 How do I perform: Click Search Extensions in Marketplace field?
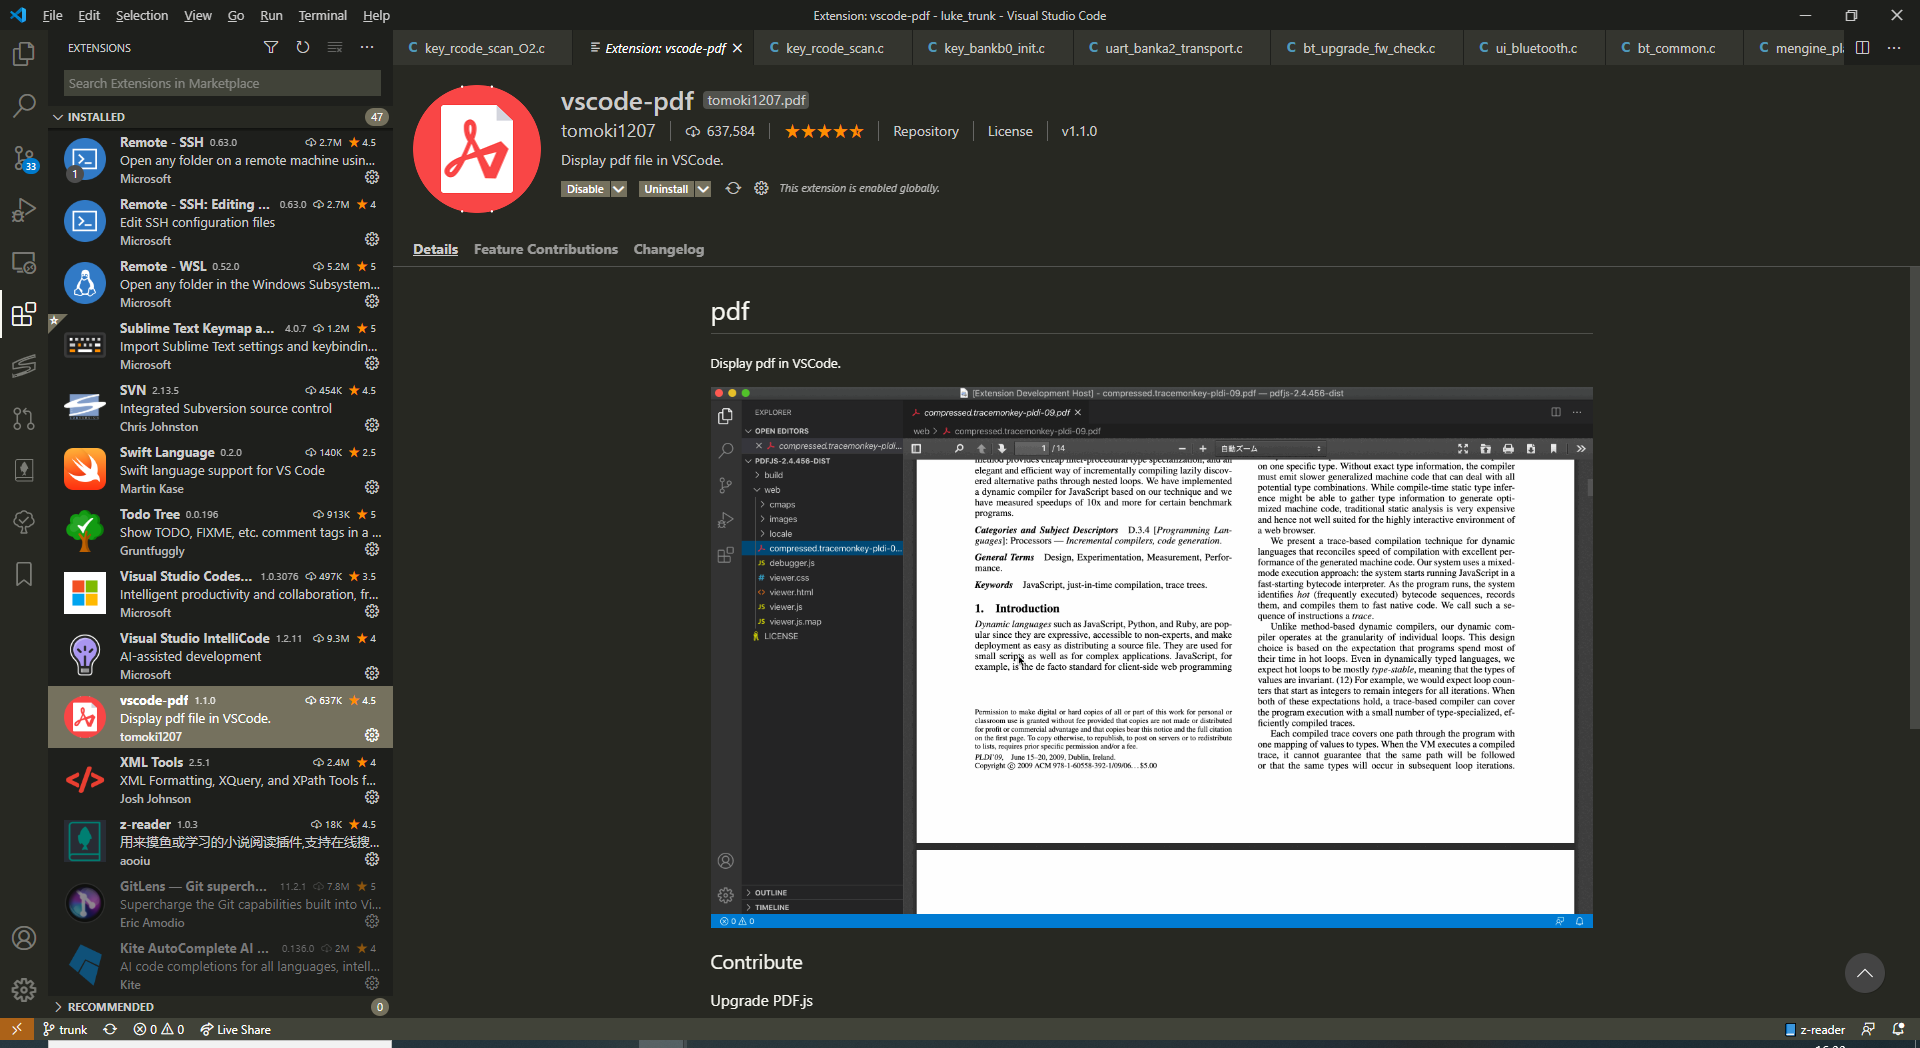point(222,83)
